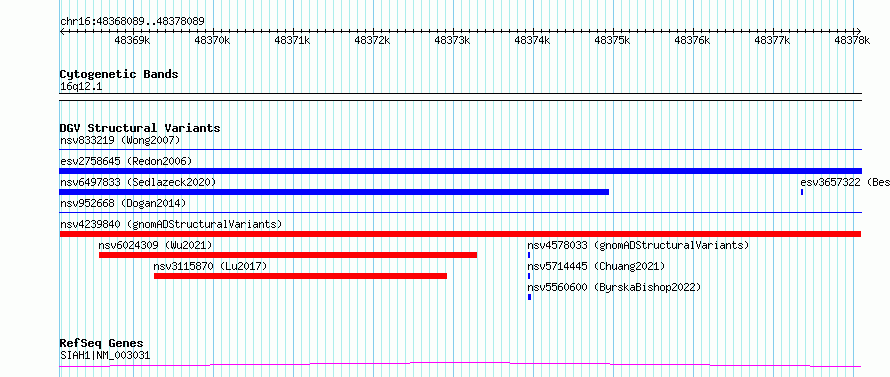Open the nsv5714445 (Chuang2021) label

595,266
